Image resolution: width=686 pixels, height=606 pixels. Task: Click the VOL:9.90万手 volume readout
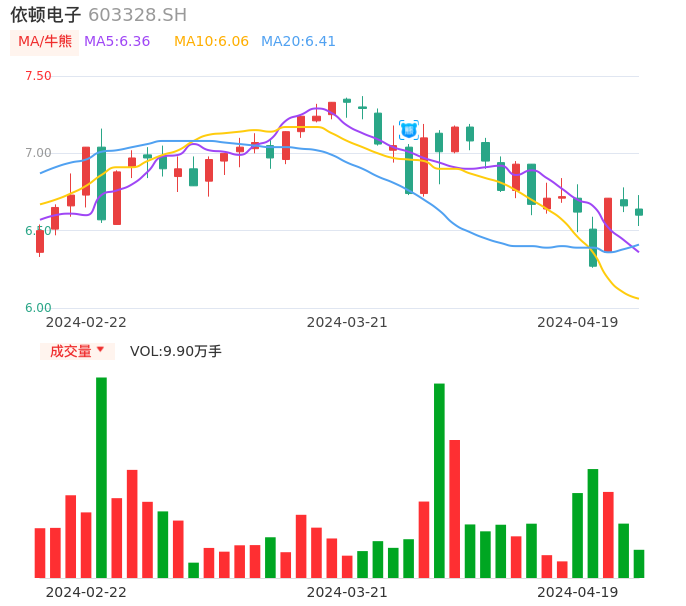pyautogui.click(x=176, y=351)
